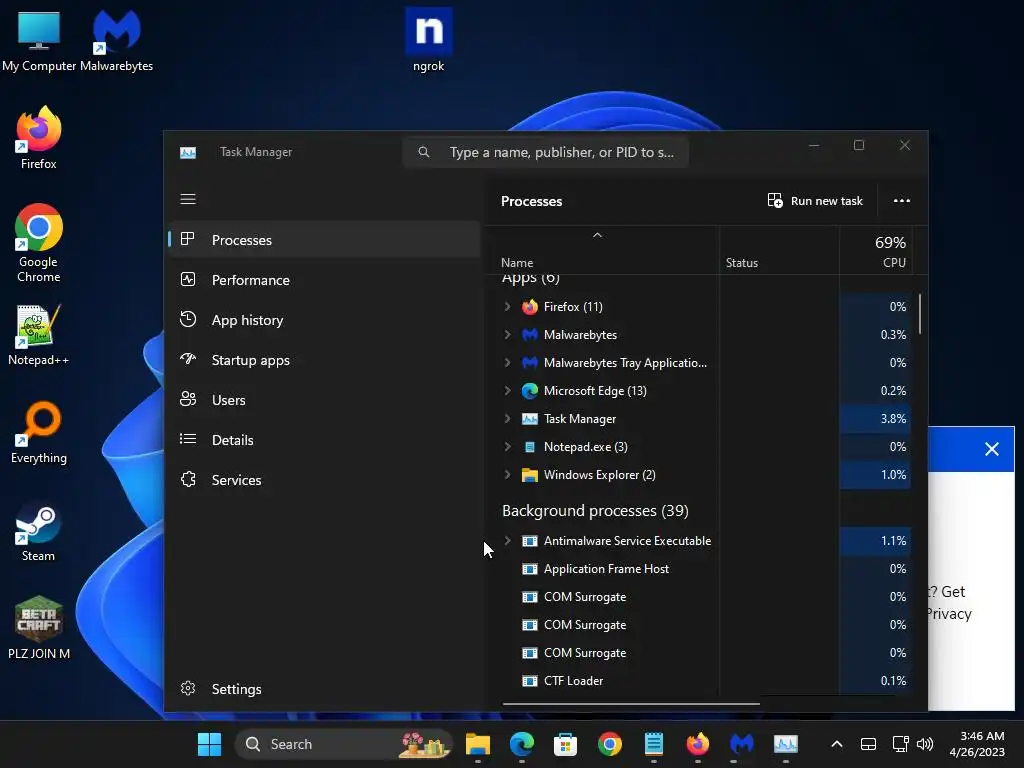
Task: Select Notepad++ desktop shortcut
Action: 39,335
